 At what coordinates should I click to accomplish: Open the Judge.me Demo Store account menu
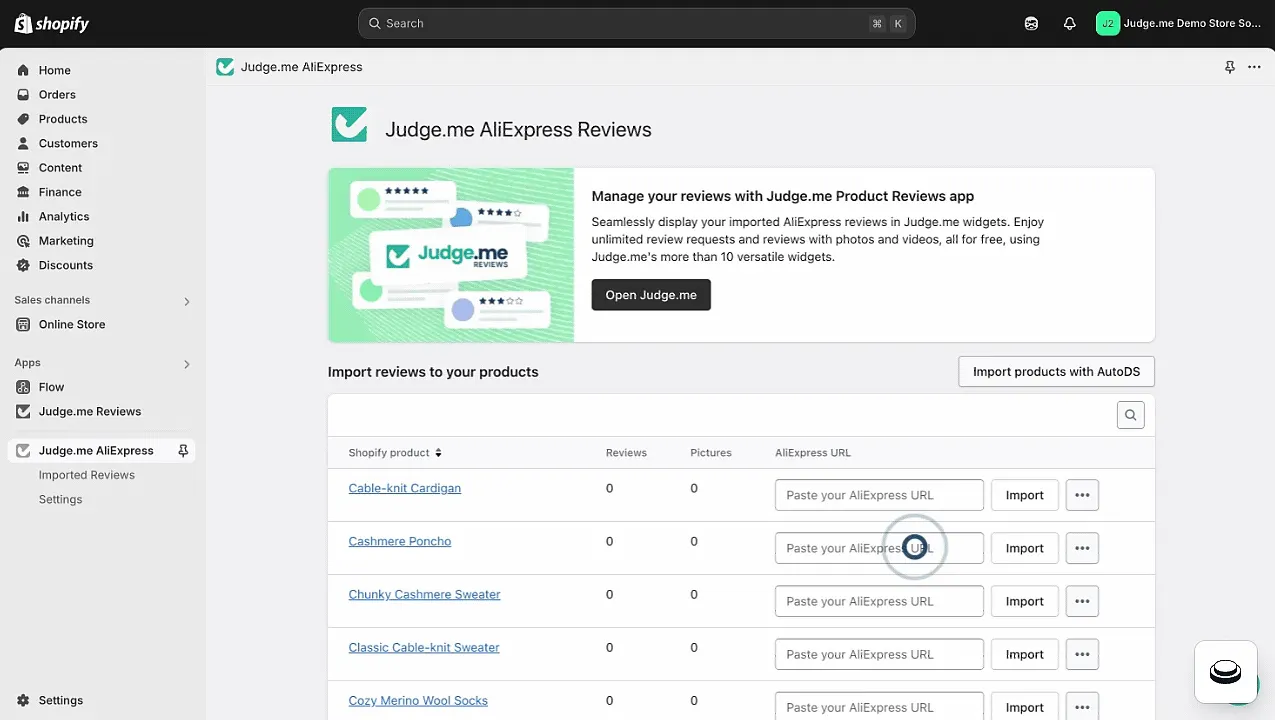[x=1179, y=23]
